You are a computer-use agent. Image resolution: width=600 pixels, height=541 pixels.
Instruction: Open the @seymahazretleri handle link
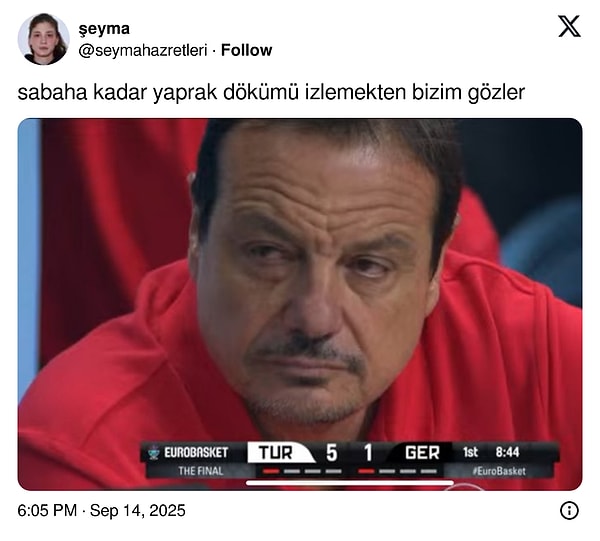[x=143, y=51]
